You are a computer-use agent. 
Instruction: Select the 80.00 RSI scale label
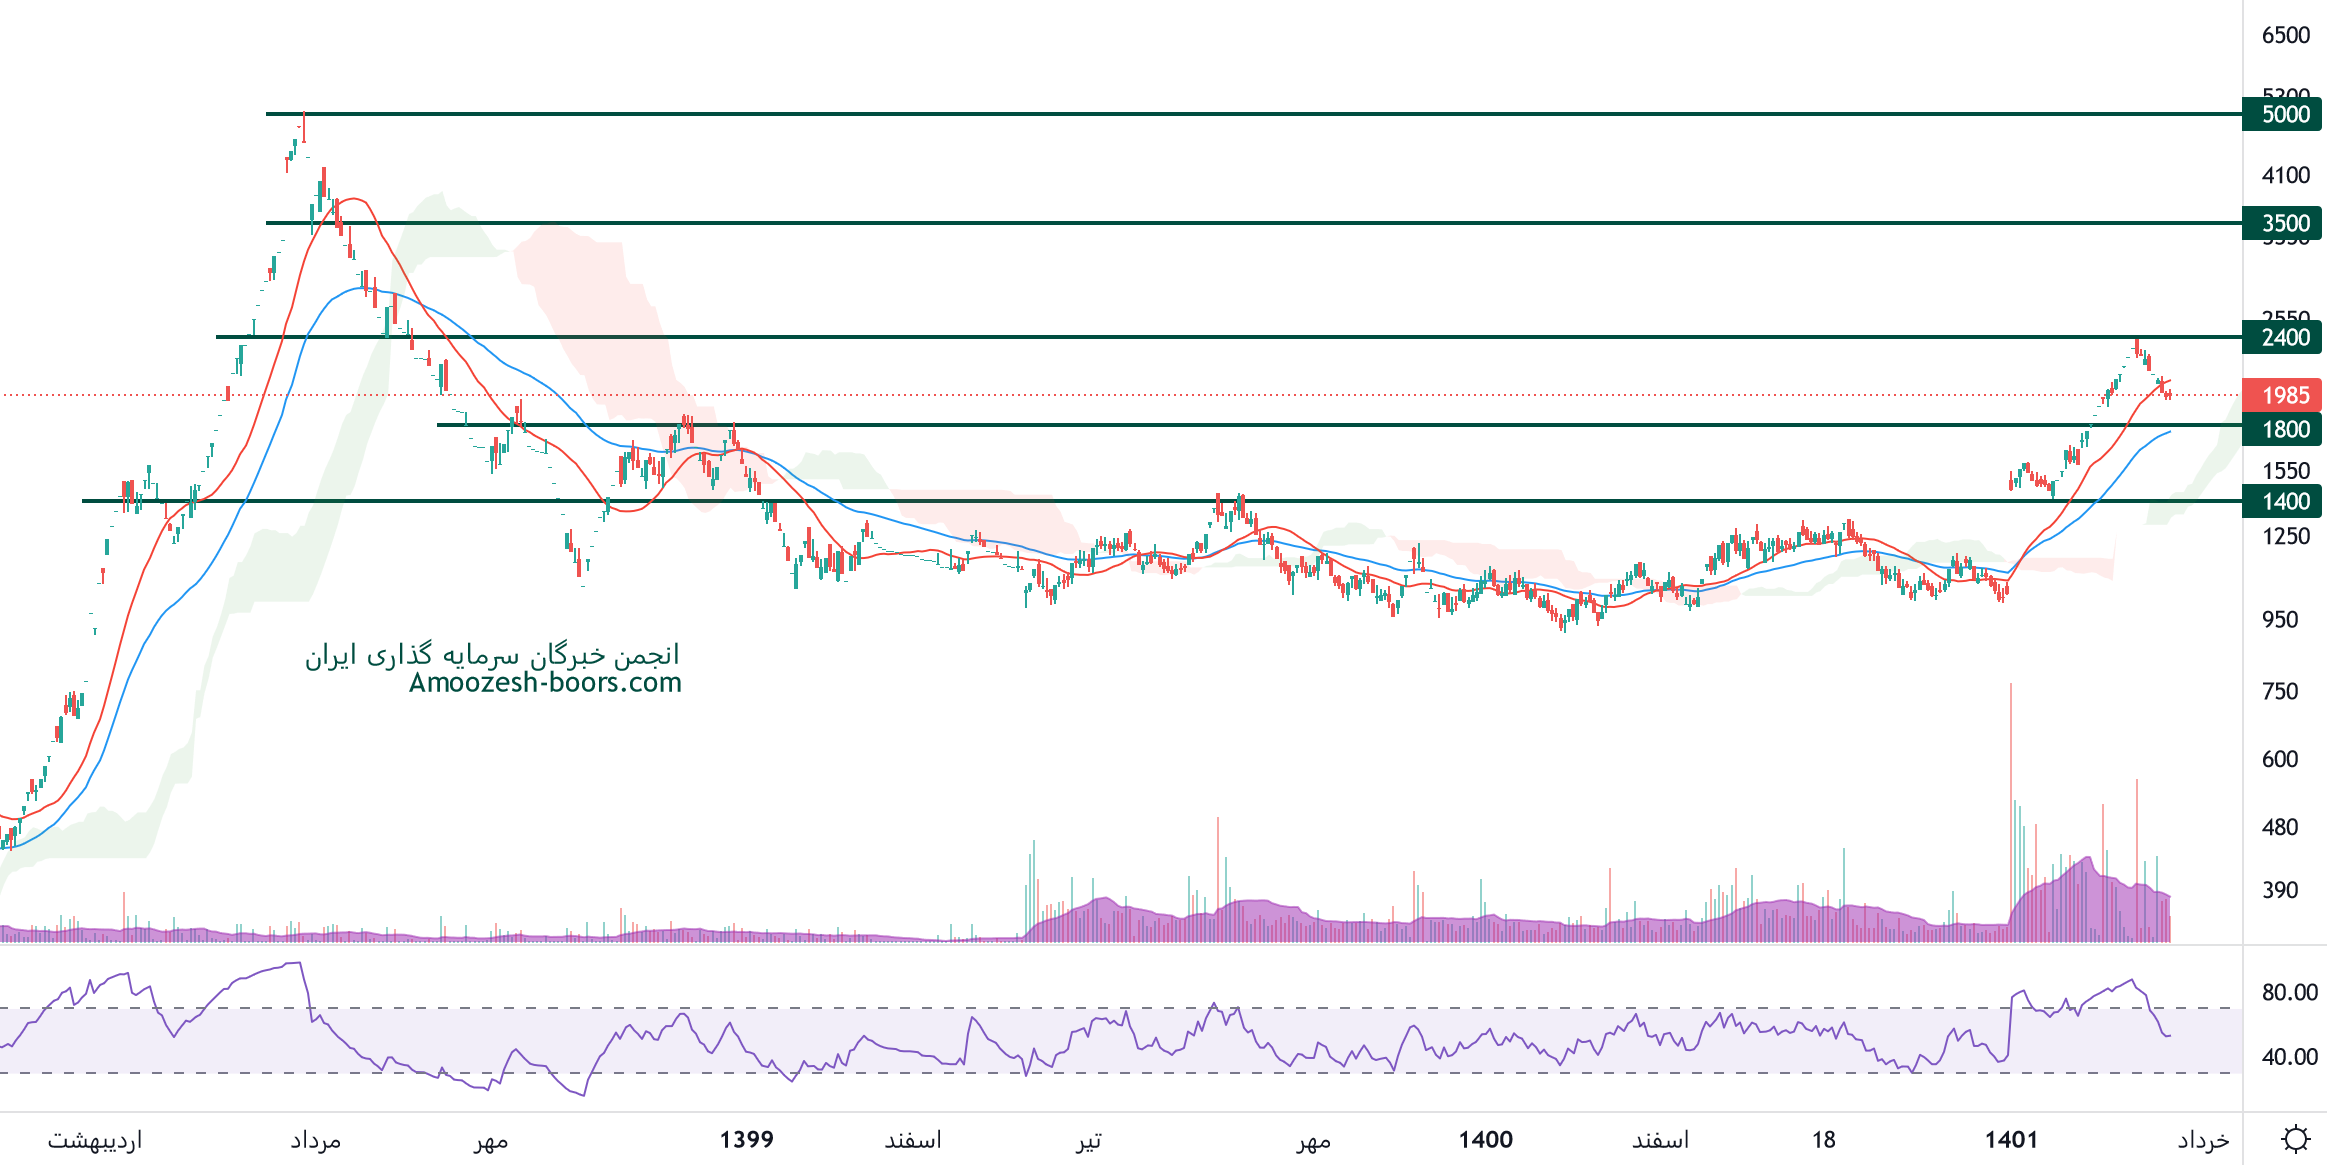(x=2289, y=992)
